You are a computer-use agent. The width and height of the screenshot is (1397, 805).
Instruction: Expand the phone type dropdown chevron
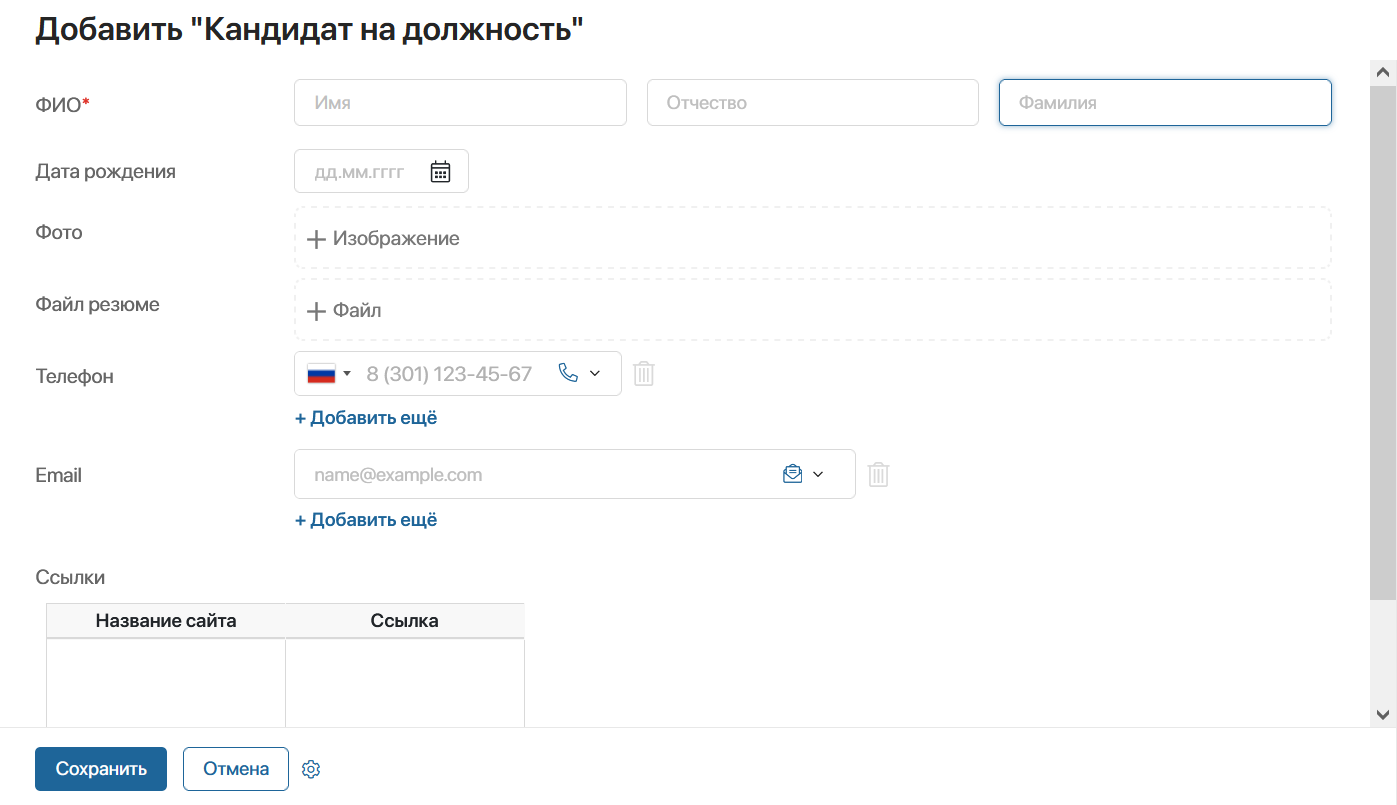click(596, 373)
